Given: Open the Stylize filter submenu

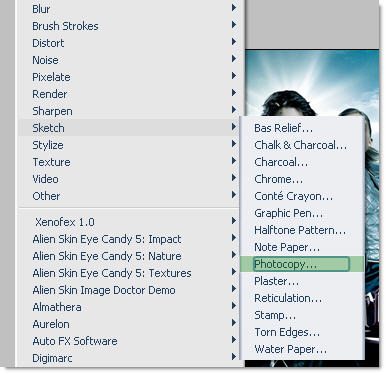Looking at the screenshot, I should (x=128, y=145).
